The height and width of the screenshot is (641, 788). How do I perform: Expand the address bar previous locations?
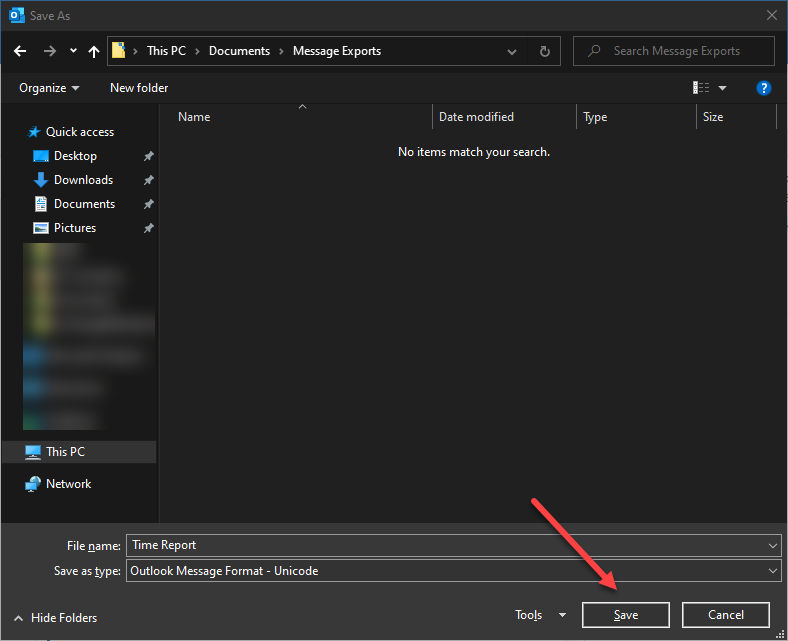point(512,51)
